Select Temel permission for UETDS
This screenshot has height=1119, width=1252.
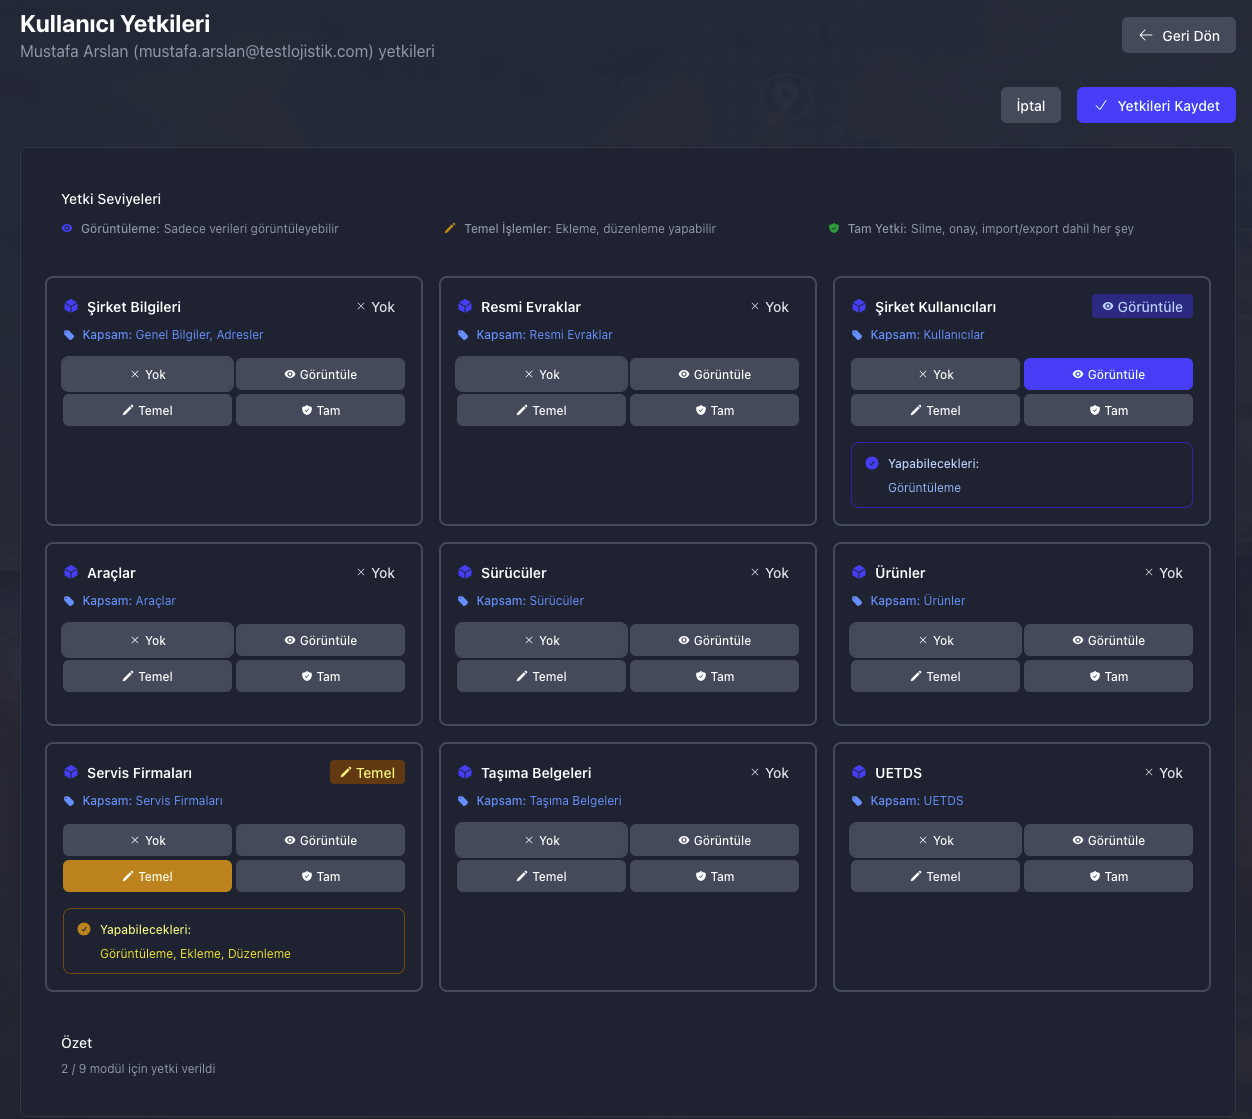click(935, 877)
